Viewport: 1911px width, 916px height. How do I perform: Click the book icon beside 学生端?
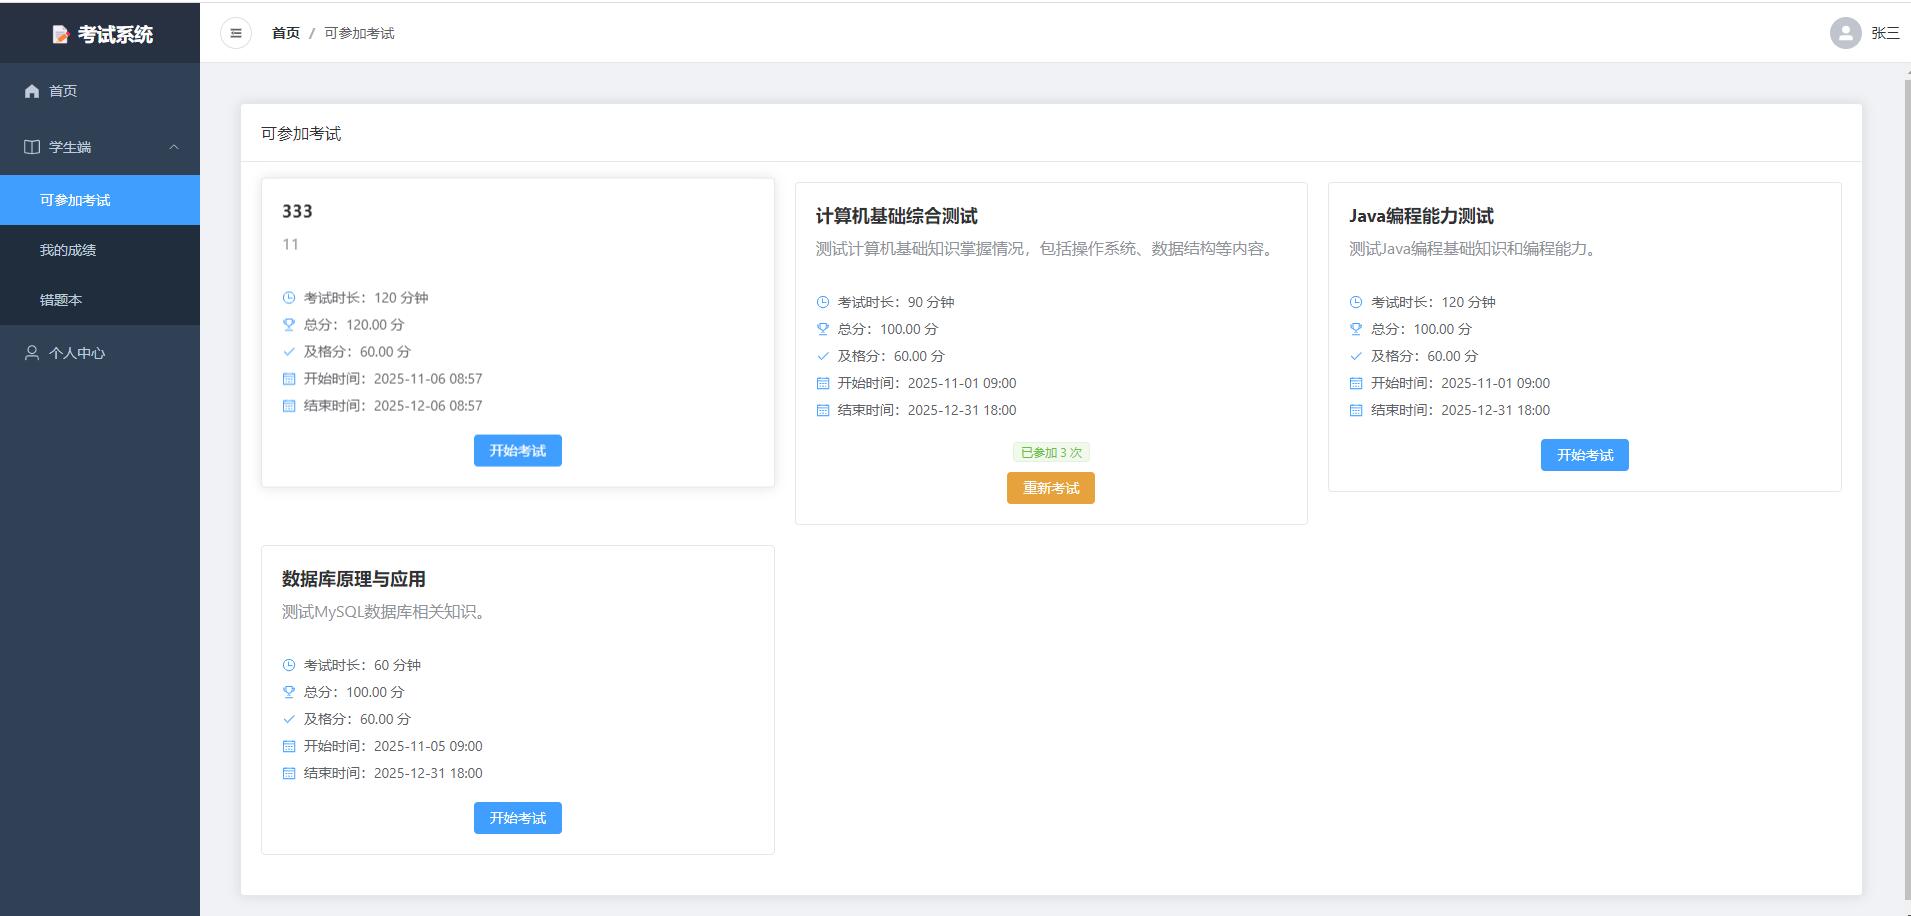click(32, 147)
